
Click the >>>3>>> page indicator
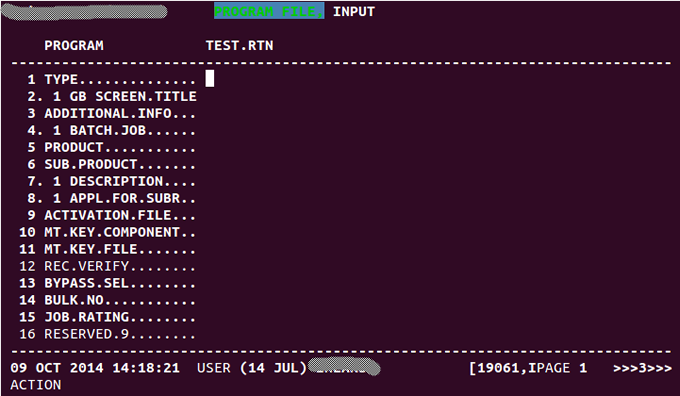click(642, 368)
